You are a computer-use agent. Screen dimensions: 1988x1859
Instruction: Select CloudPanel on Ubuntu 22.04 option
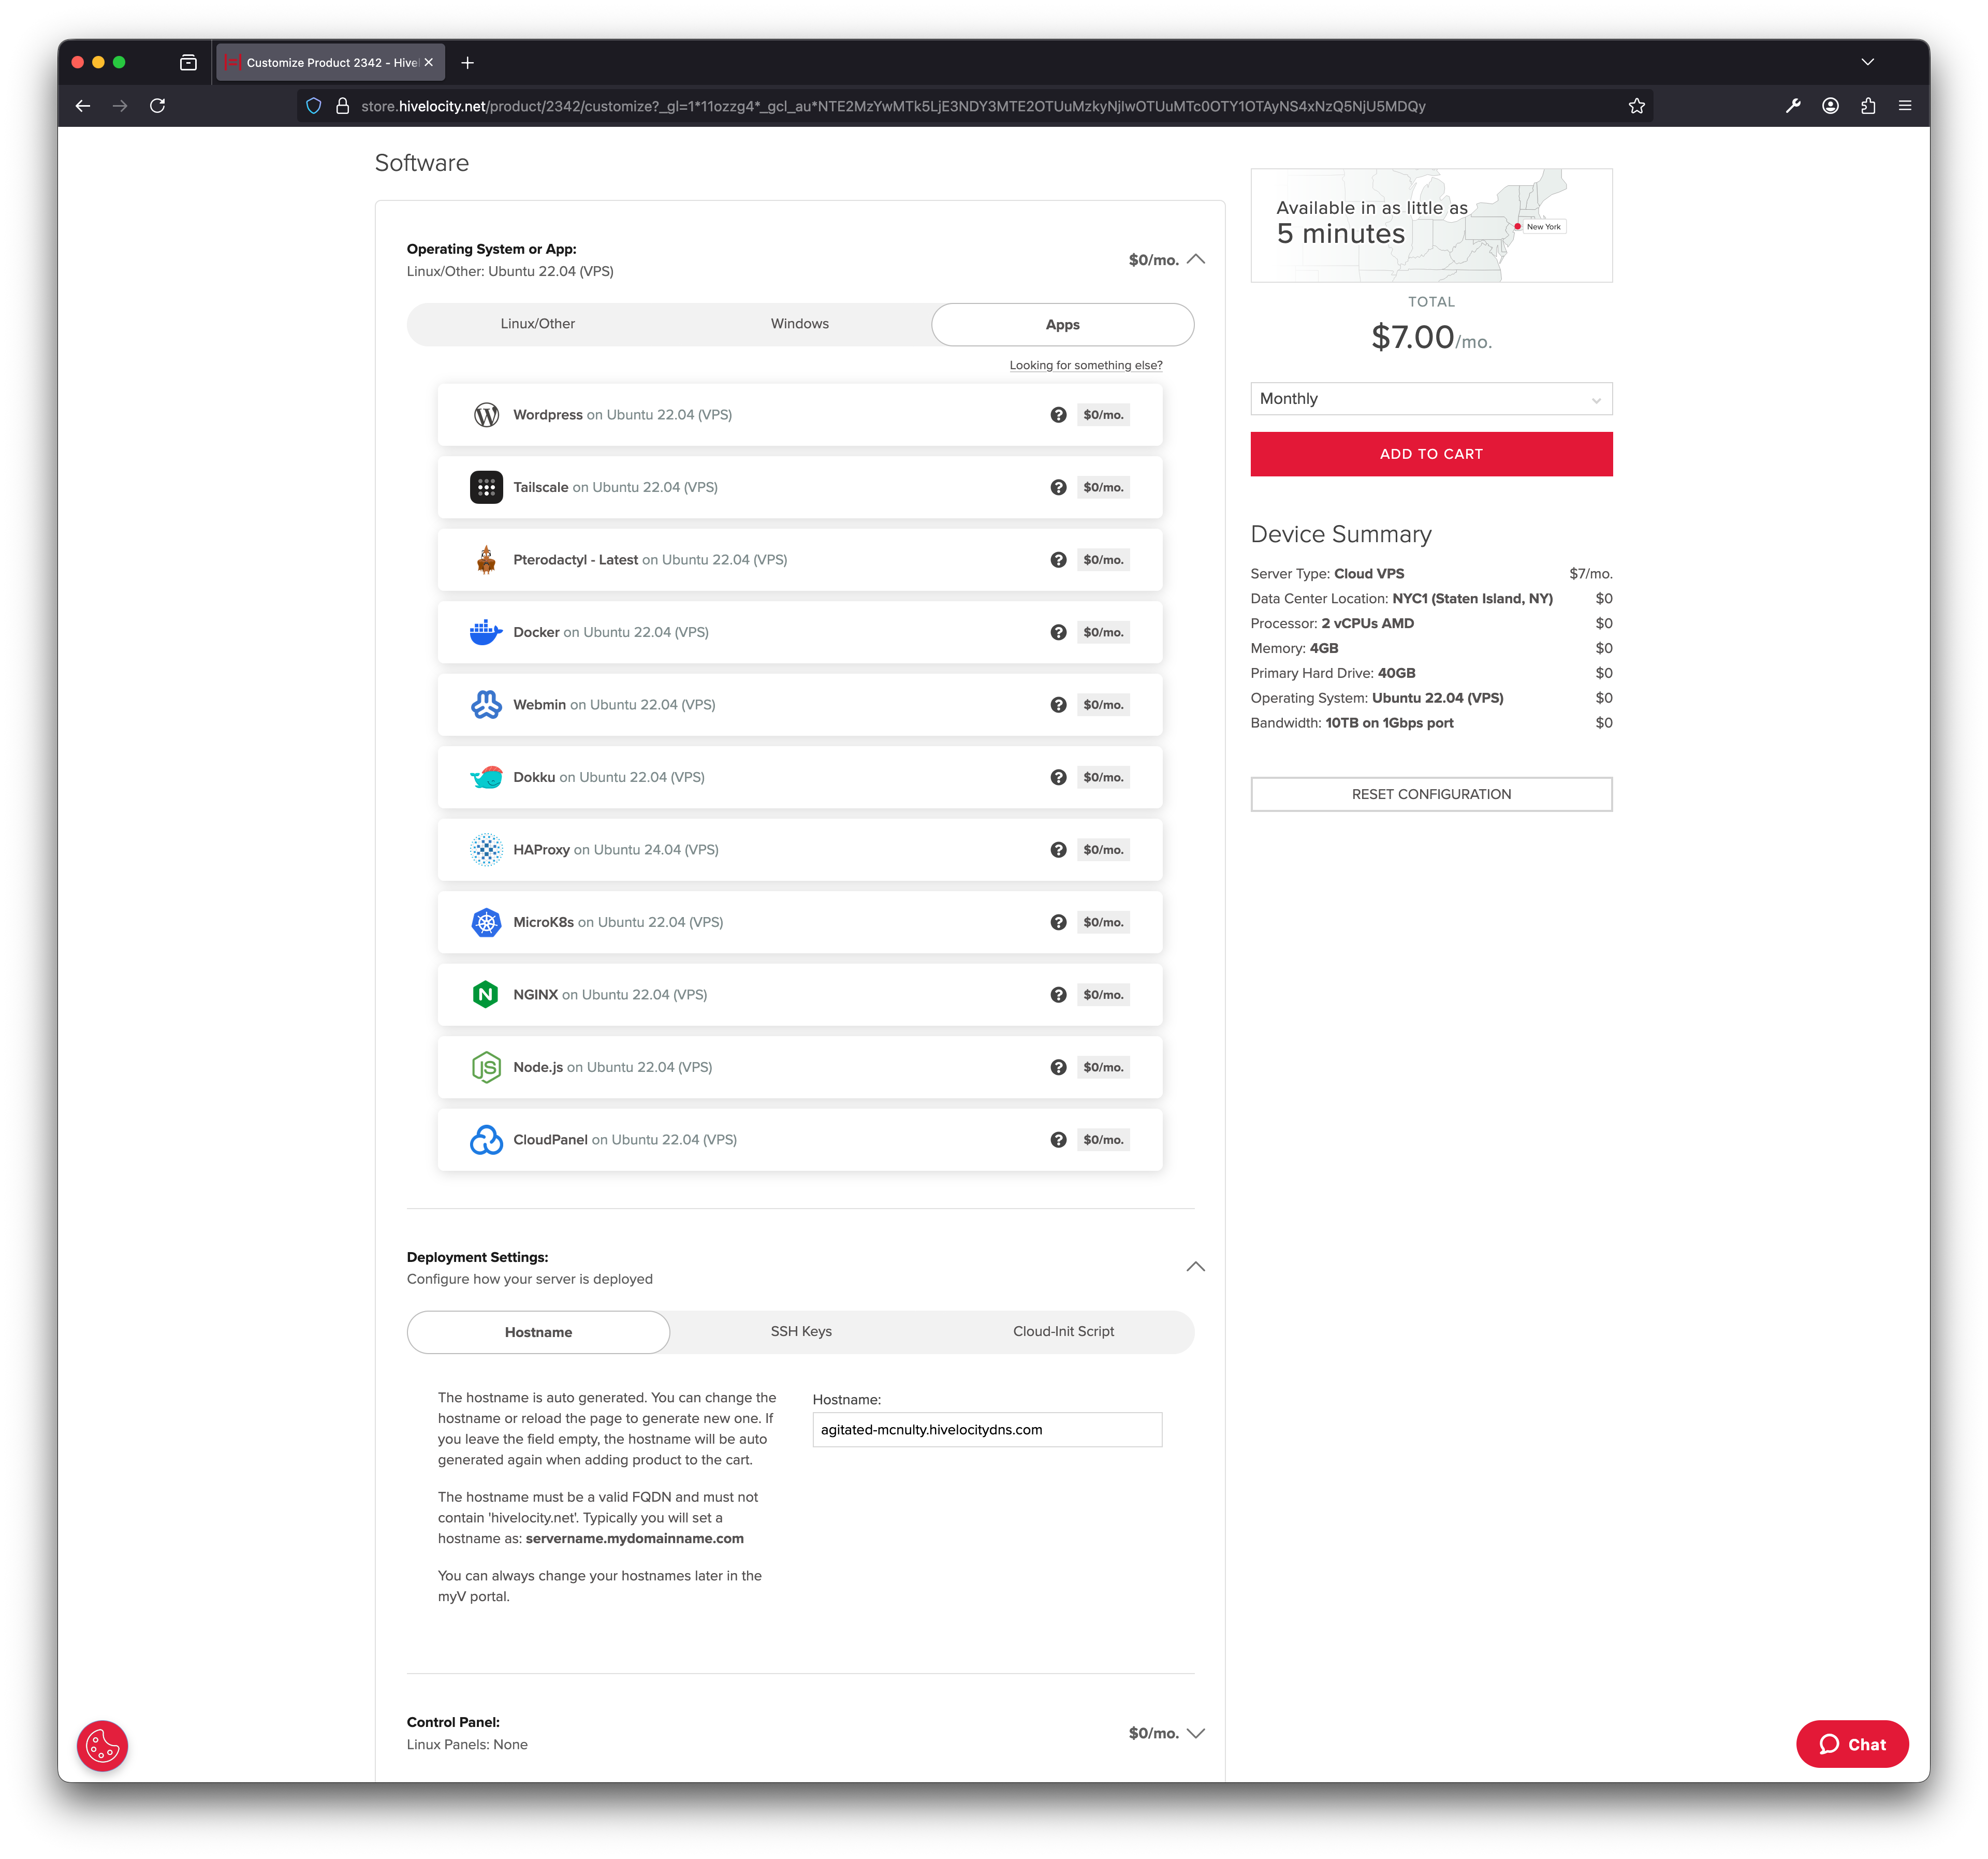[799, 1140]
